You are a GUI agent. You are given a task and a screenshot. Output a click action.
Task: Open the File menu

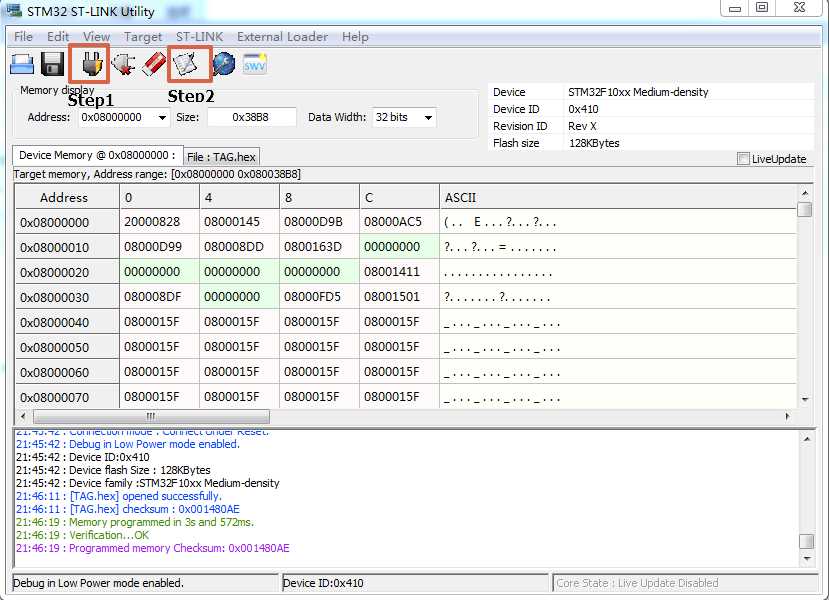point(23,36)
